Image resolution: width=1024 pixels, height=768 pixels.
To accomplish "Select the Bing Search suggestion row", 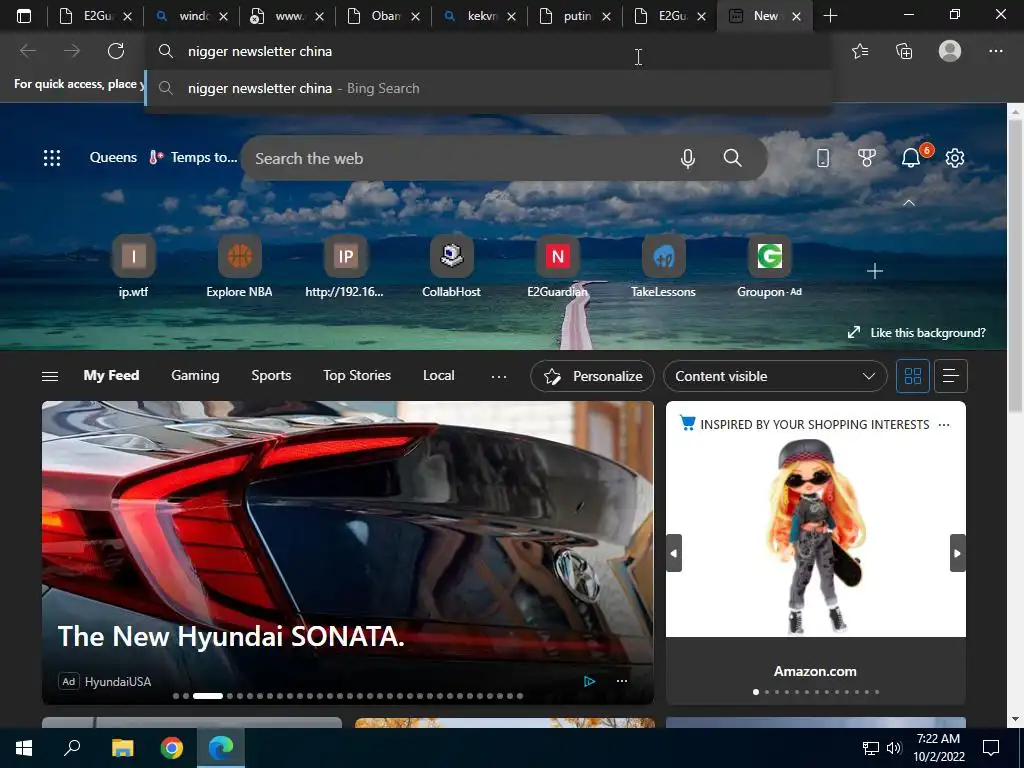I will 488,88.
